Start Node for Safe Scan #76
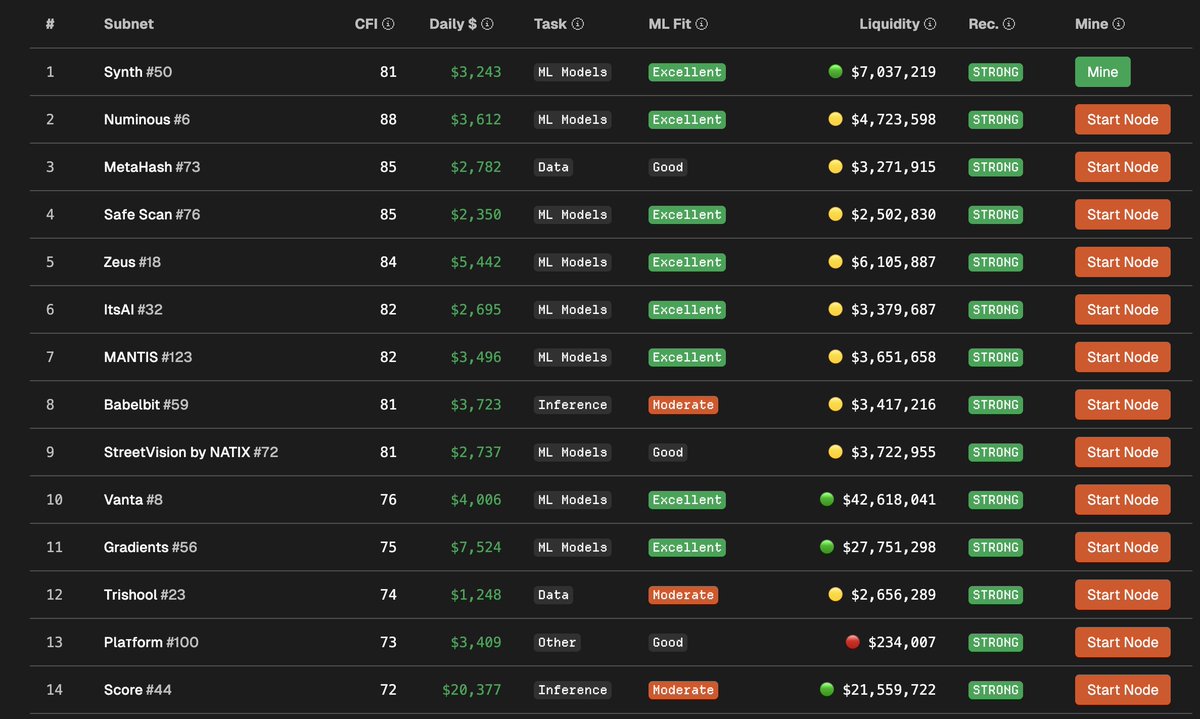The image size is (1200, 719). pyautogui.click(x=1122, y=214)
